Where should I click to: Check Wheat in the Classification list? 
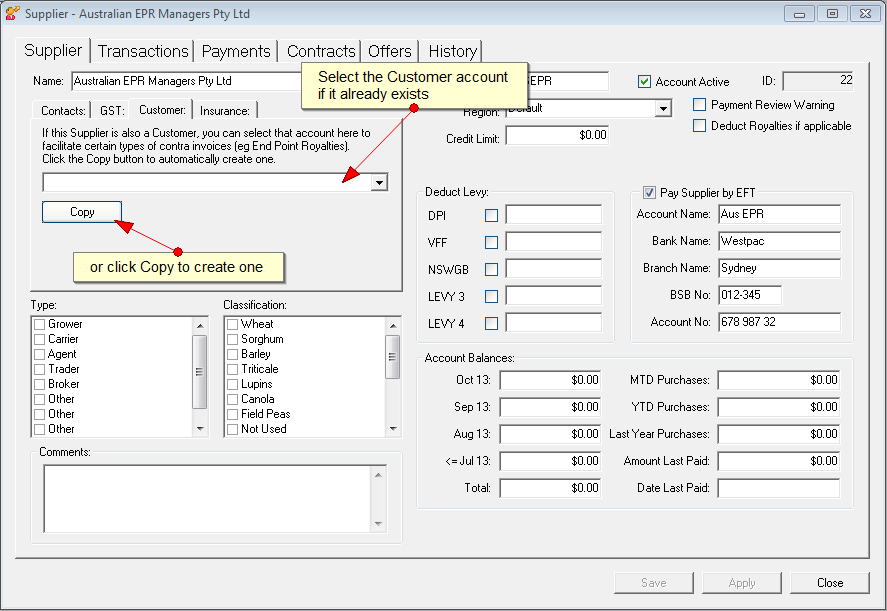click(233, 324)
